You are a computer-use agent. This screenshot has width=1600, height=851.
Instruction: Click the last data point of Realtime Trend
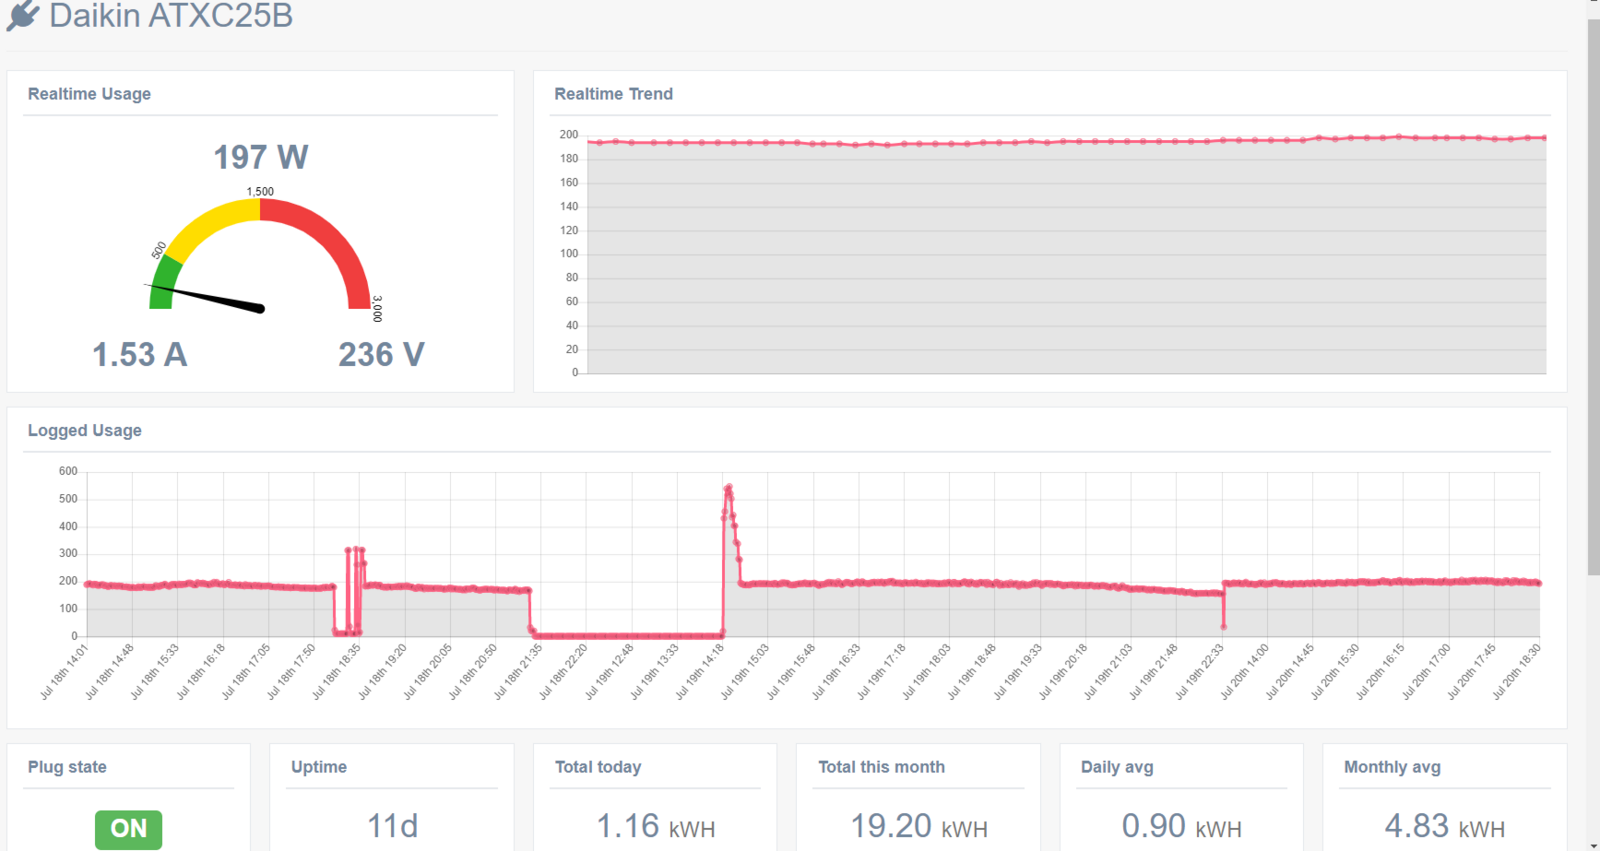[x=1545, y=138]
